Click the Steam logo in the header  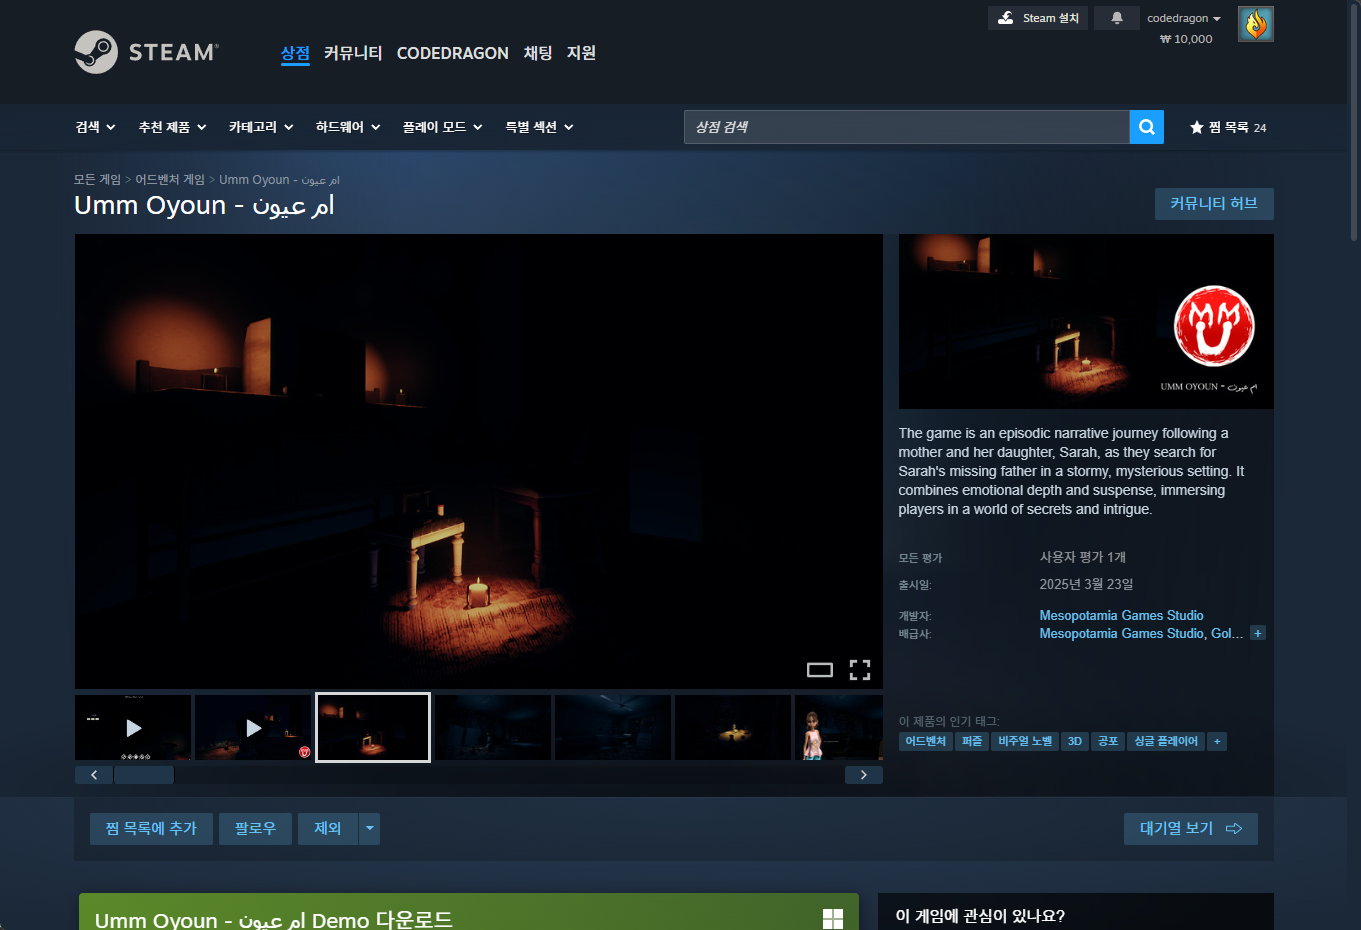tap(146, 52)
